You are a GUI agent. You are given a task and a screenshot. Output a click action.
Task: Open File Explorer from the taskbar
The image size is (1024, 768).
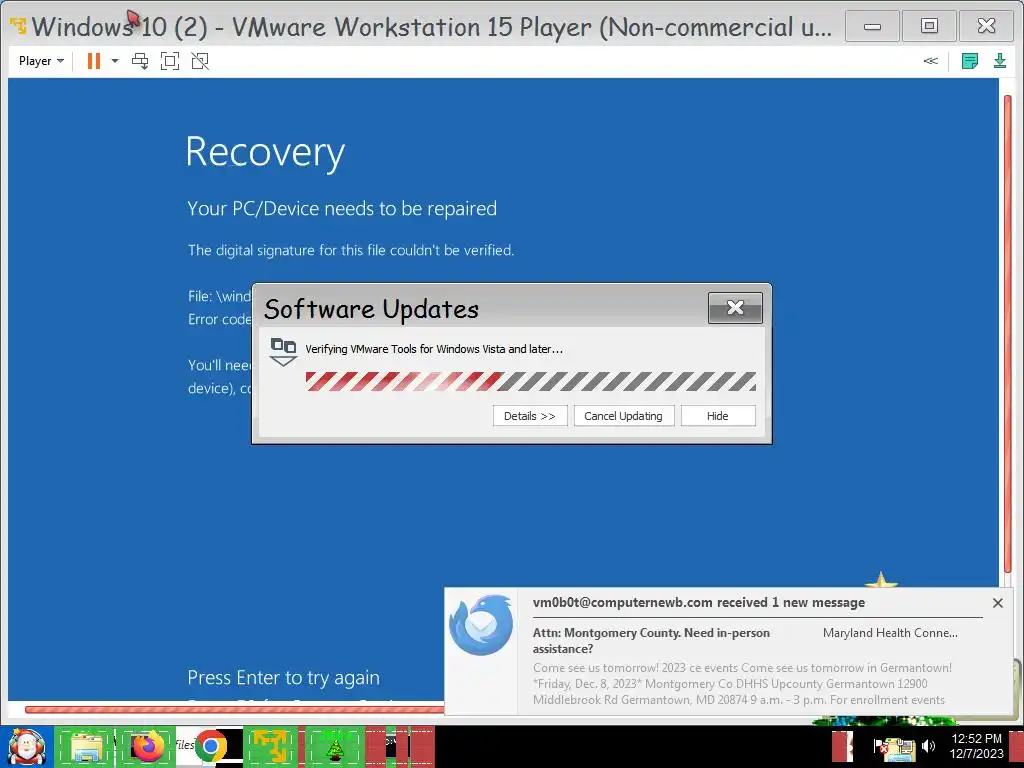pyautogui.click(x=86, y=746)
